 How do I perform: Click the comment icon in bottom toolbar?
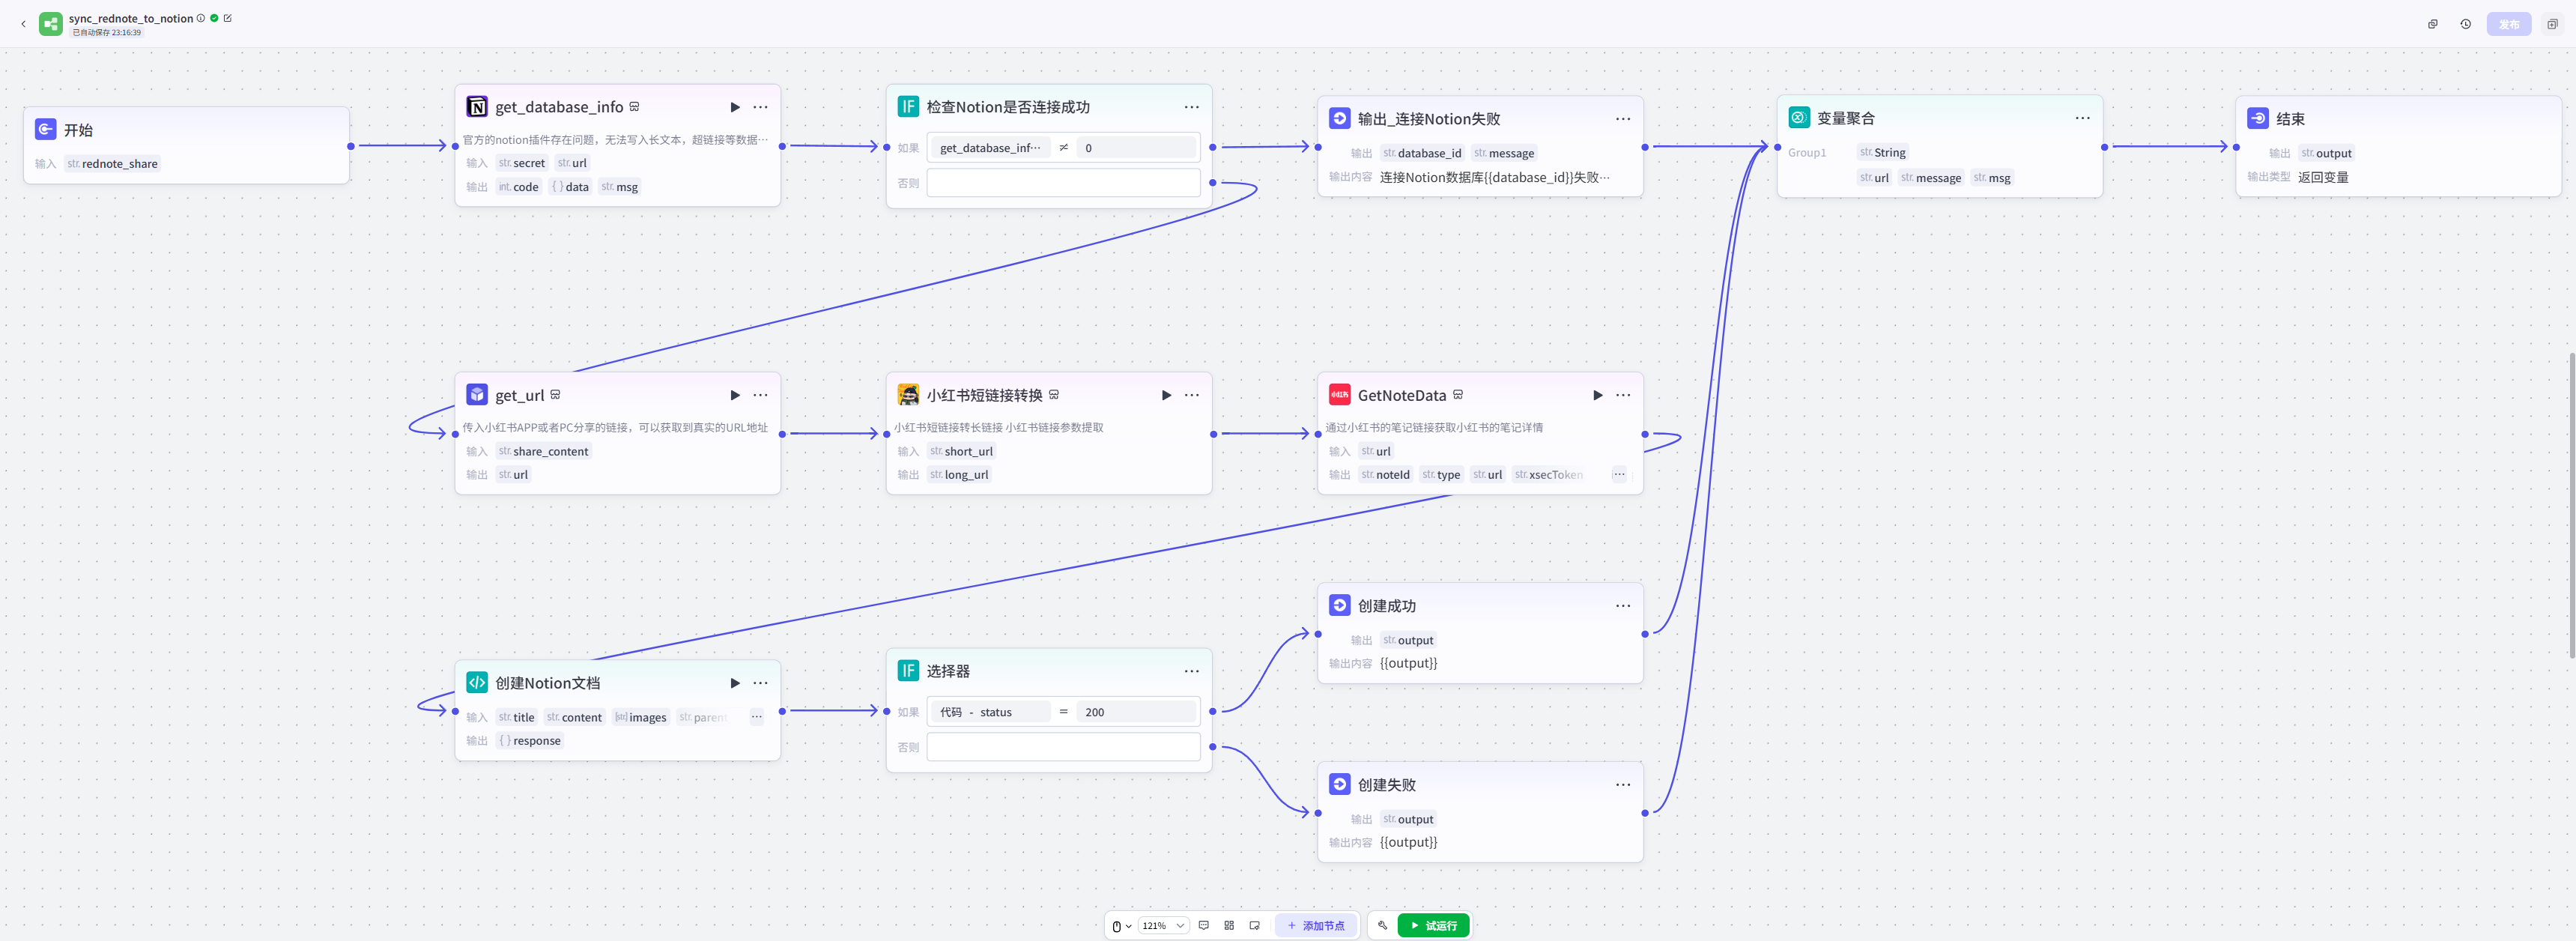click(x=1203, y=926)
